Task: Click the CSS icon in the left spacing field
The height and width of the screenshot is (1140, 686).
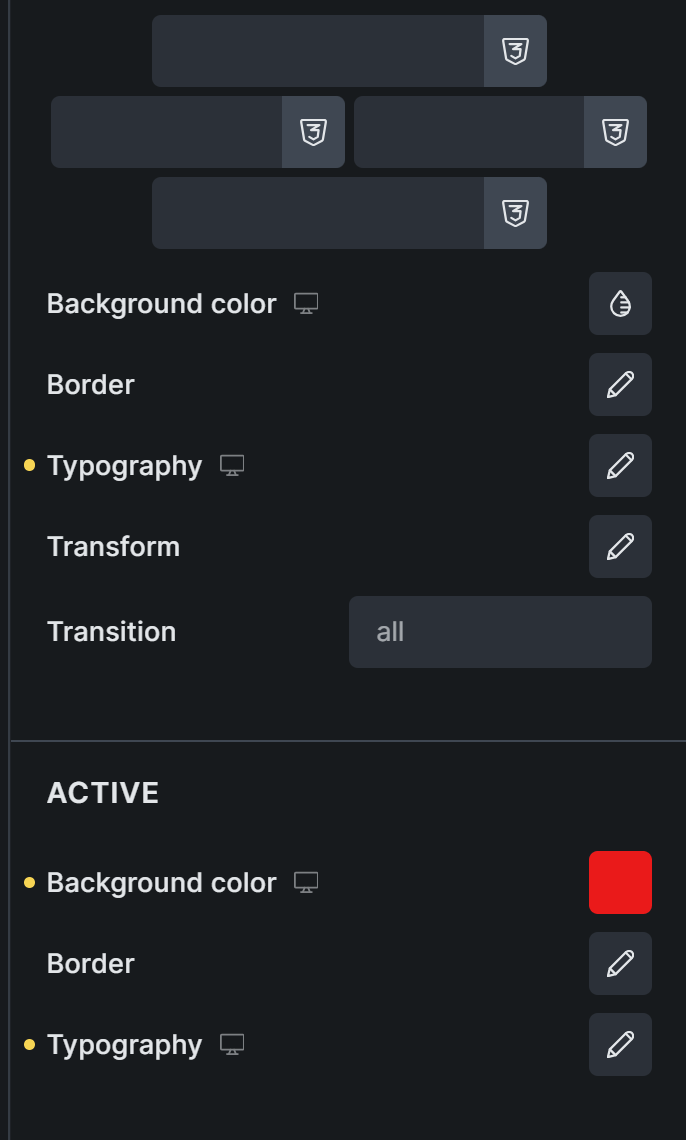Action: 314,132
